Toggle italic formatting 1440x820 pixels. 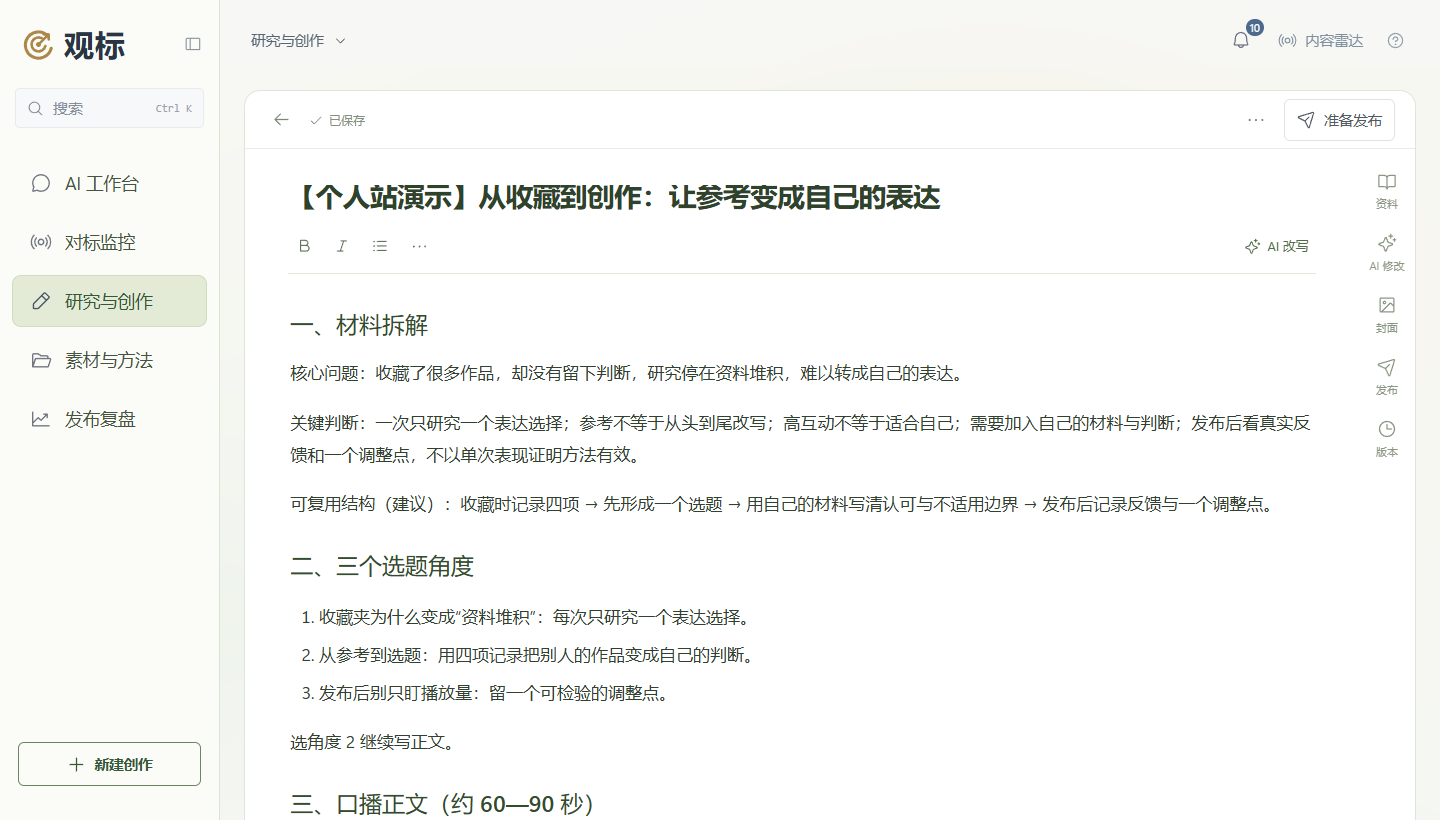pos(342,246)
